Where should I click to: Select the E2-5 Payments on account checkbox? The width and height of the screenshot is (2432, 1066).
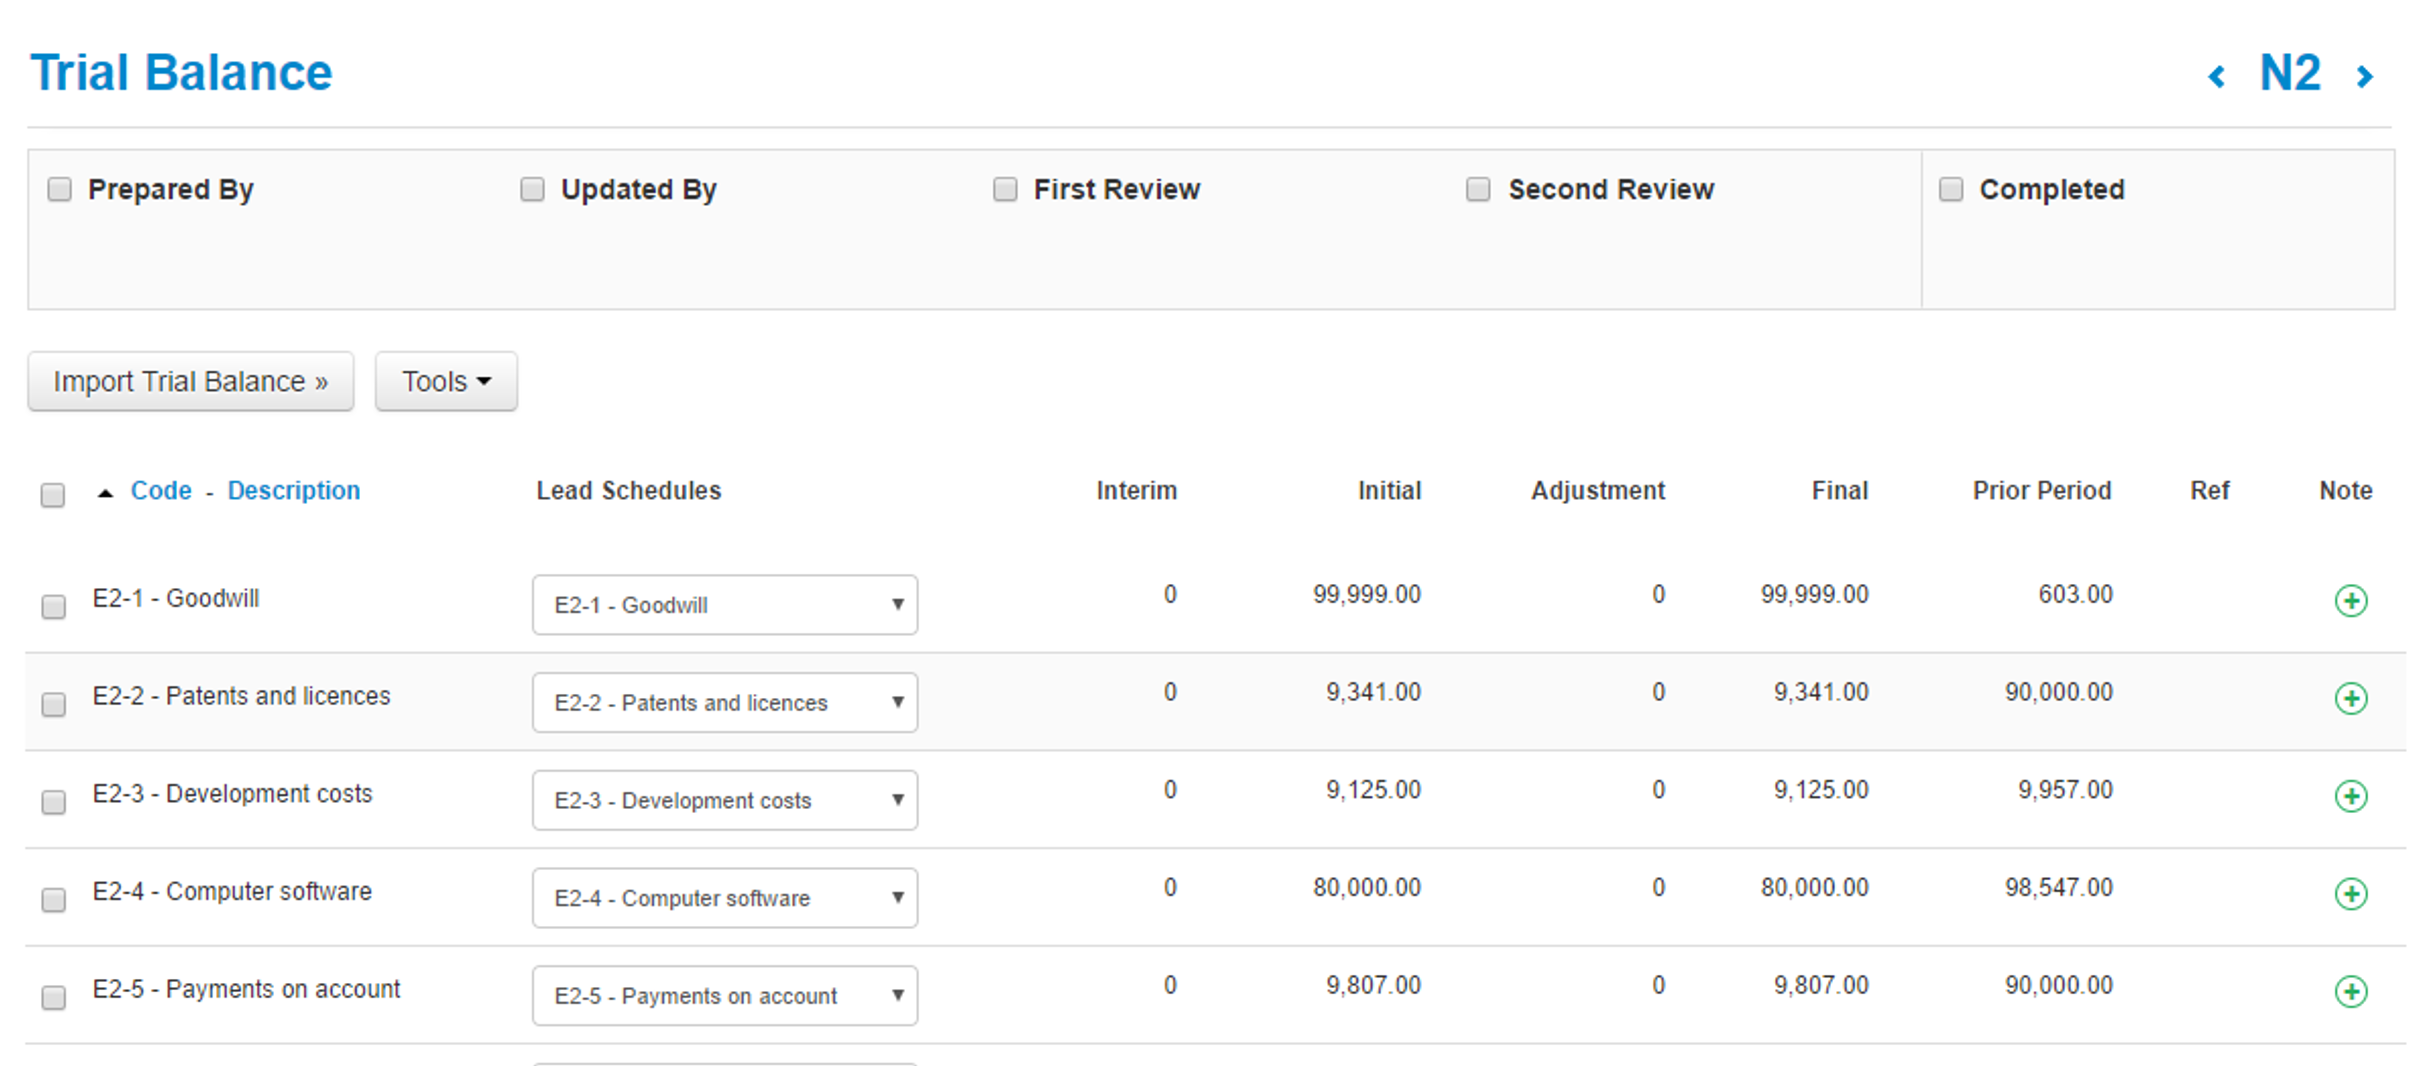(54, 997)
